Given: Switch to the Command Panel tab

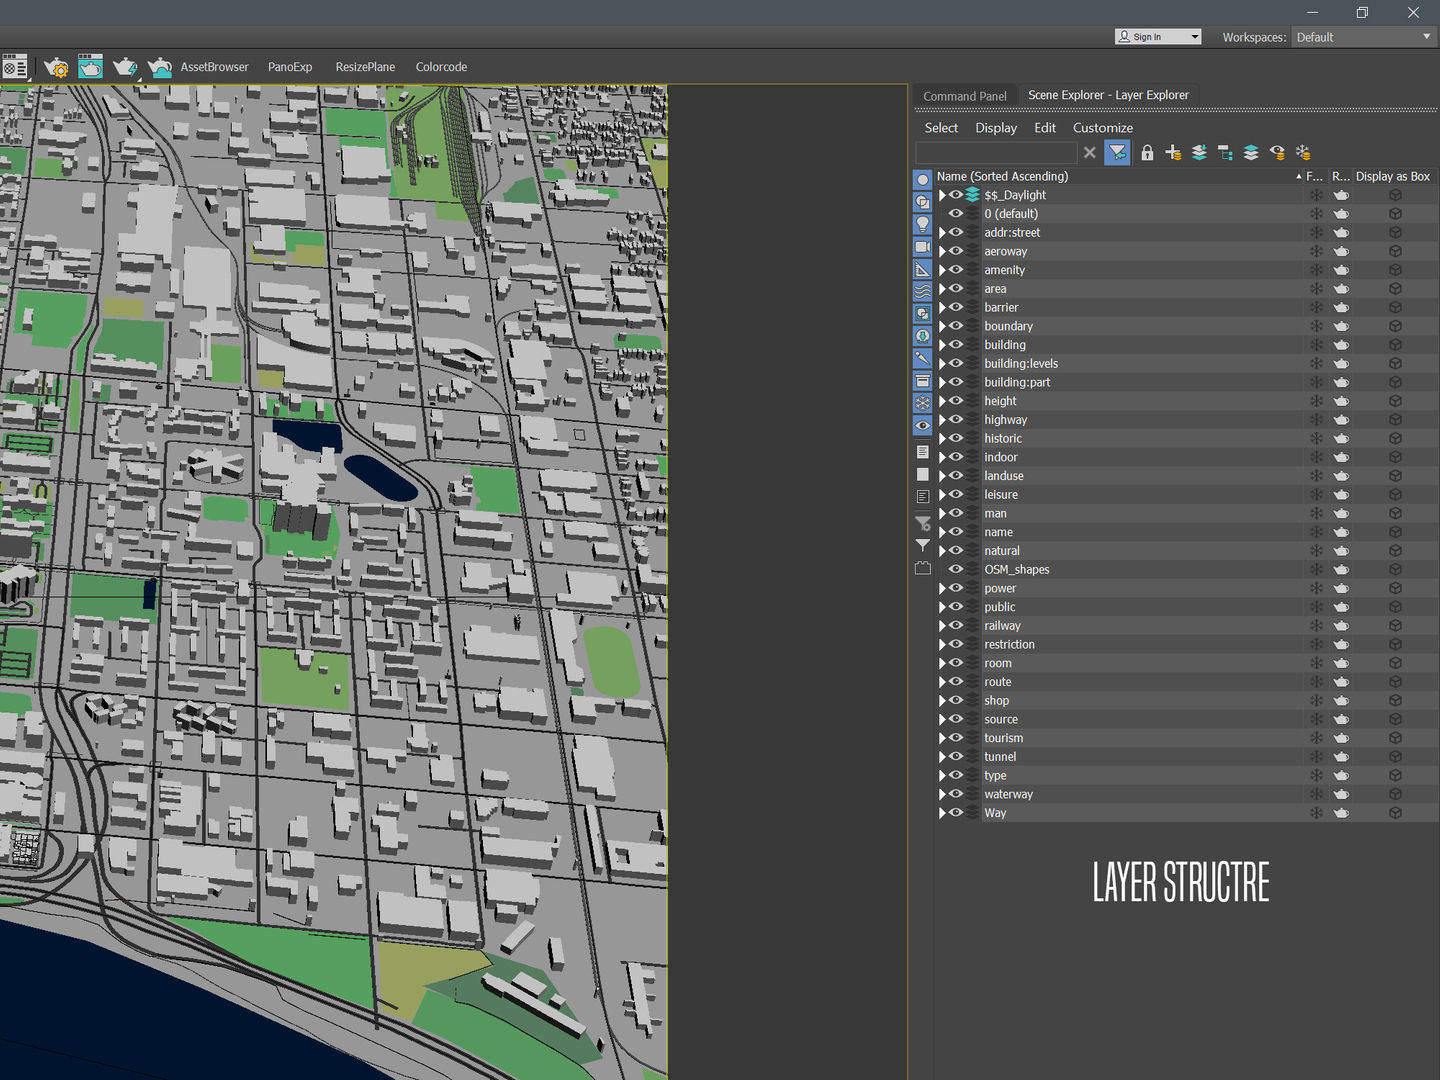Looking at the screenshot, I should click(x=965, y=96).
